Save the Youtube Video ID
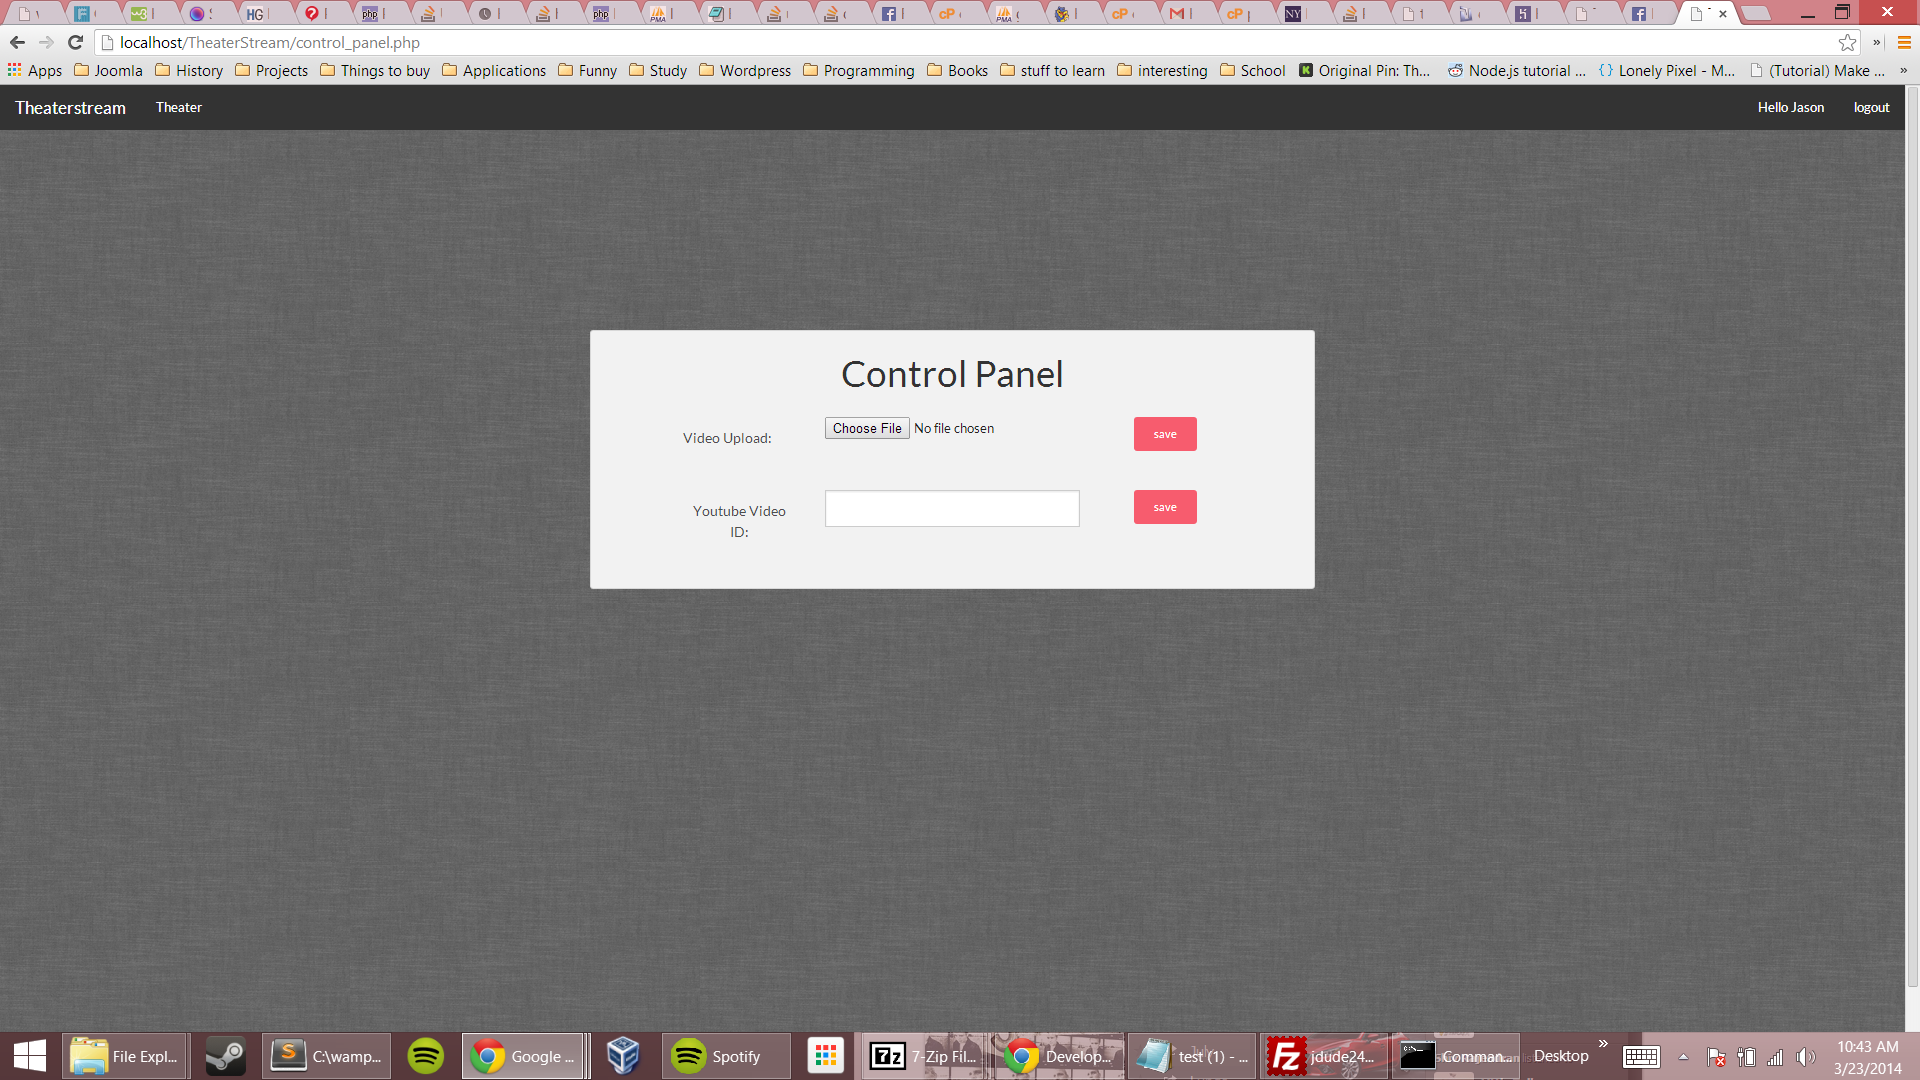Viewport: 1920px width, 1080px height. point(1164,507)
